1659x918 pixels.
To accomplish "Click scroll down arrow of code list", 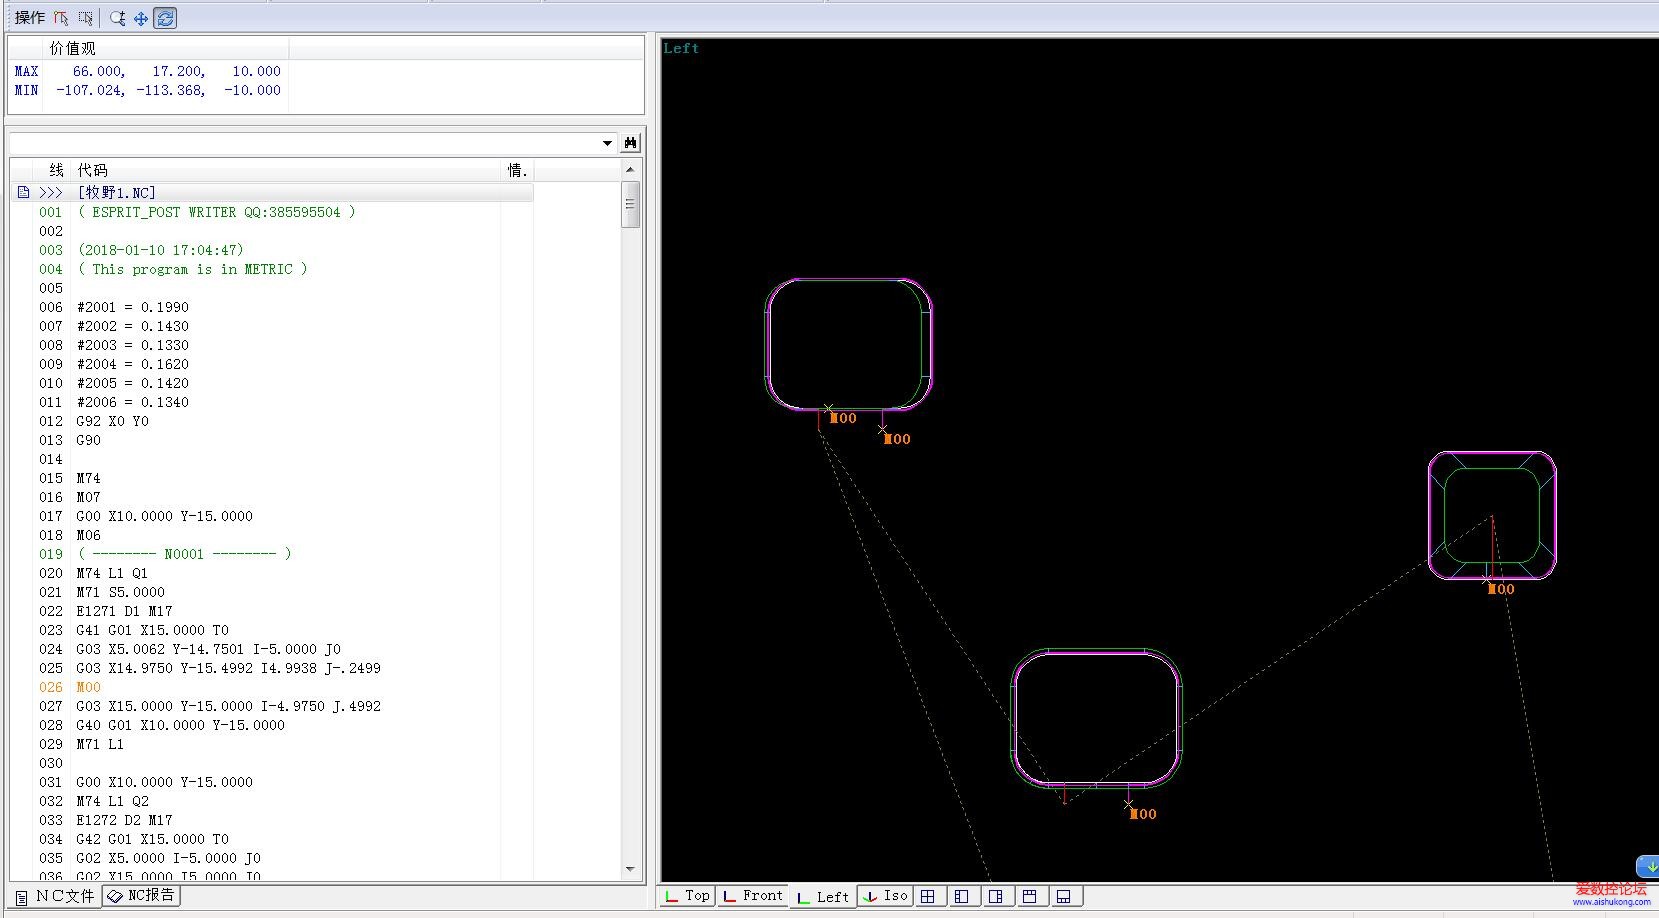I will point(630,869).
